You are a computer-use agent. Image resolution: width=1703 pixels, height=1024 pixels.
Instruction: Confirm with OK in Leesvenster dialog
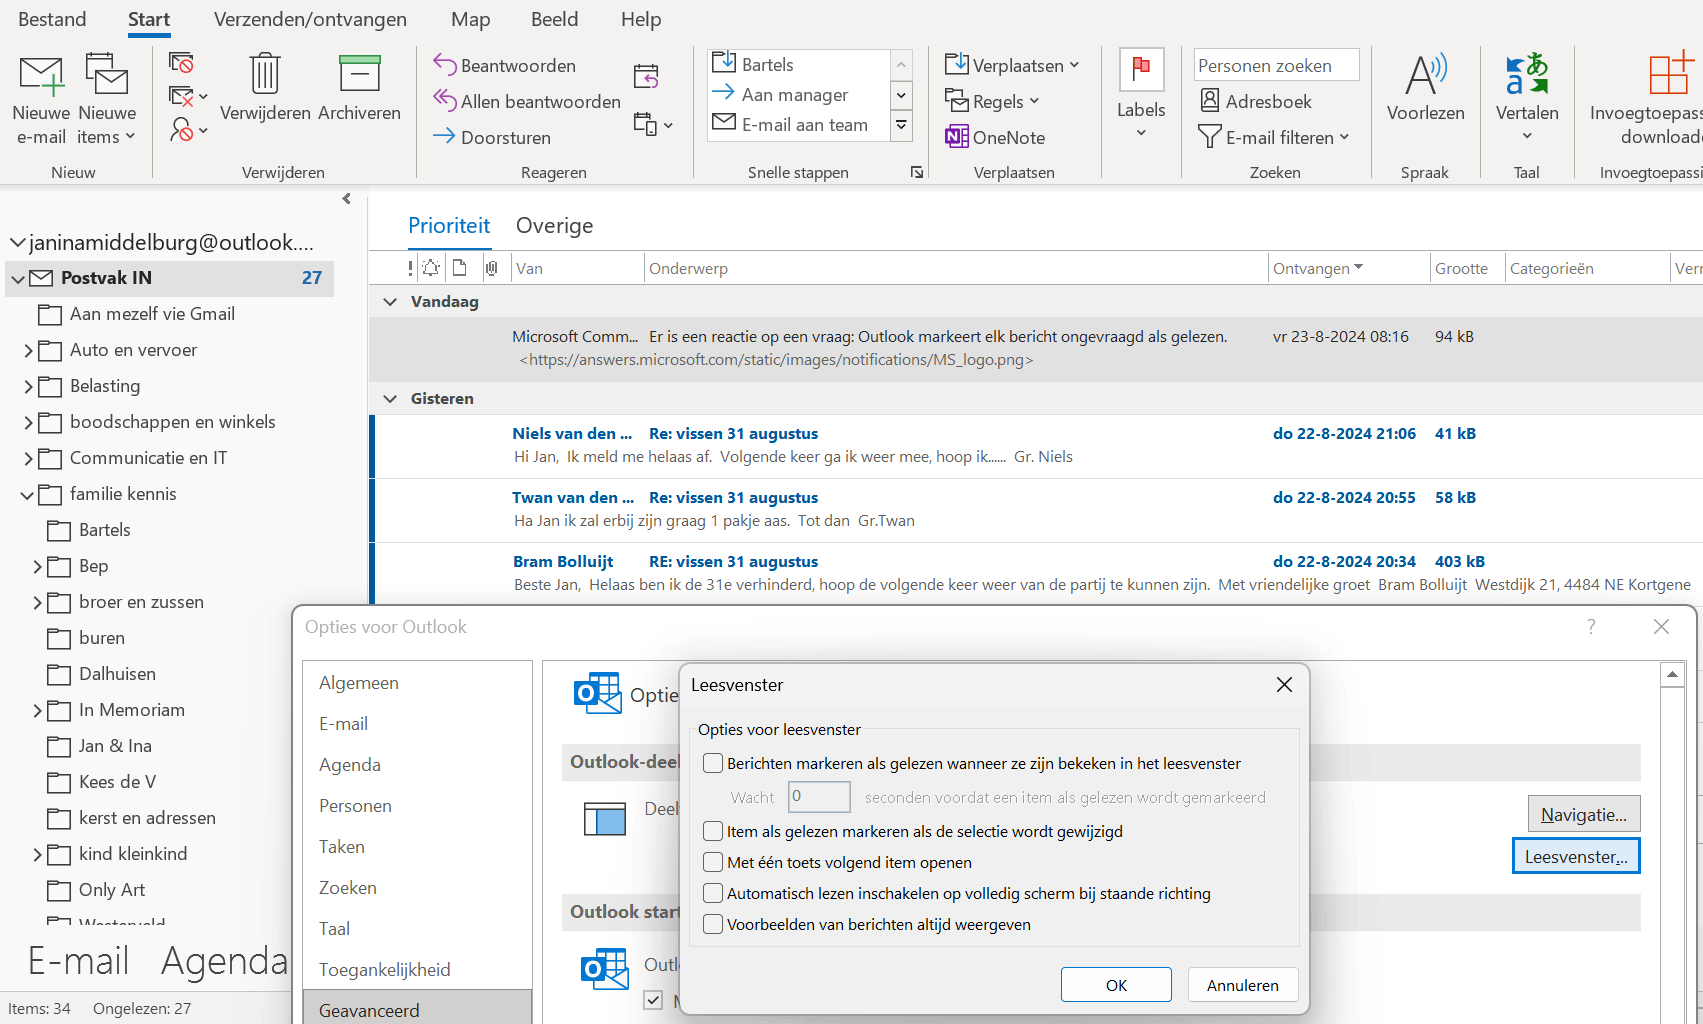(x=1115, y=984)
